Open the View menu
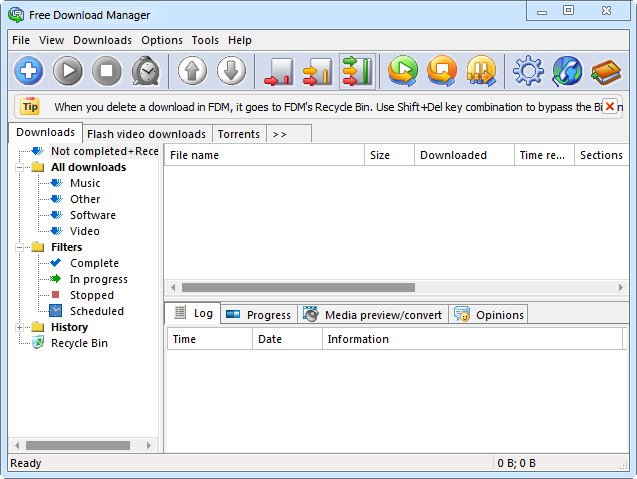Screen dimensions: 637x479 click(51, 40)
